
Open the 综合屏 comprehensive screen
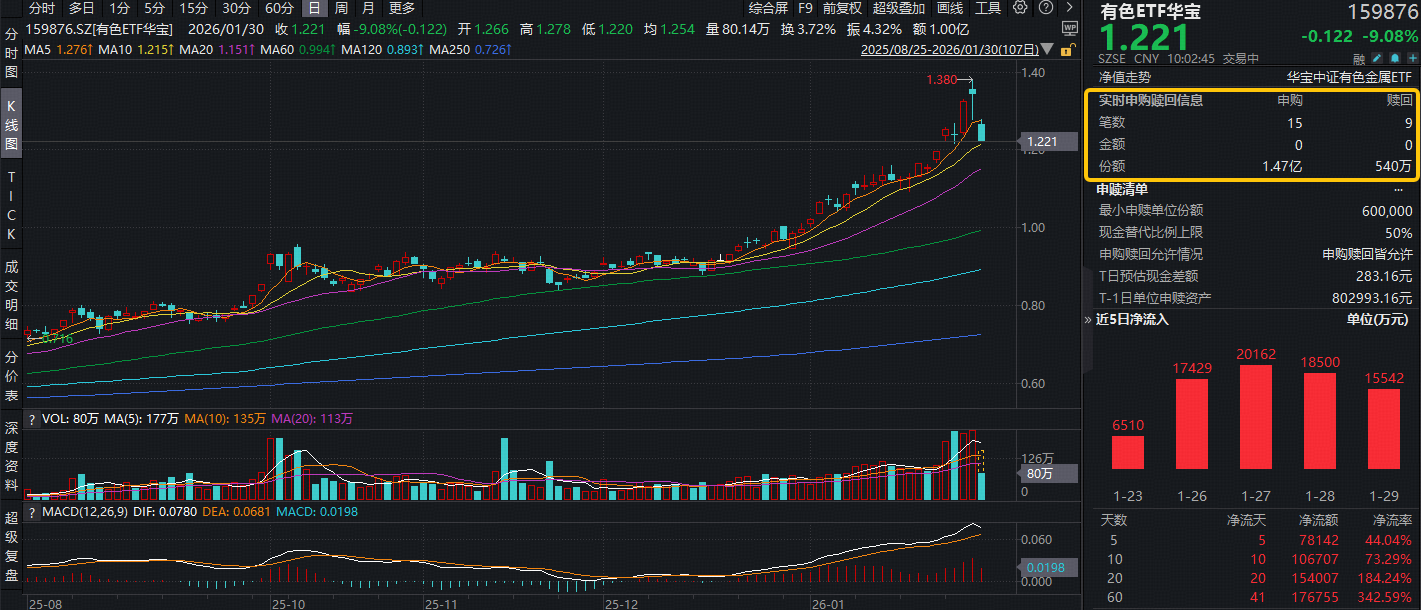pyautogui.click(x=768, y=8)
